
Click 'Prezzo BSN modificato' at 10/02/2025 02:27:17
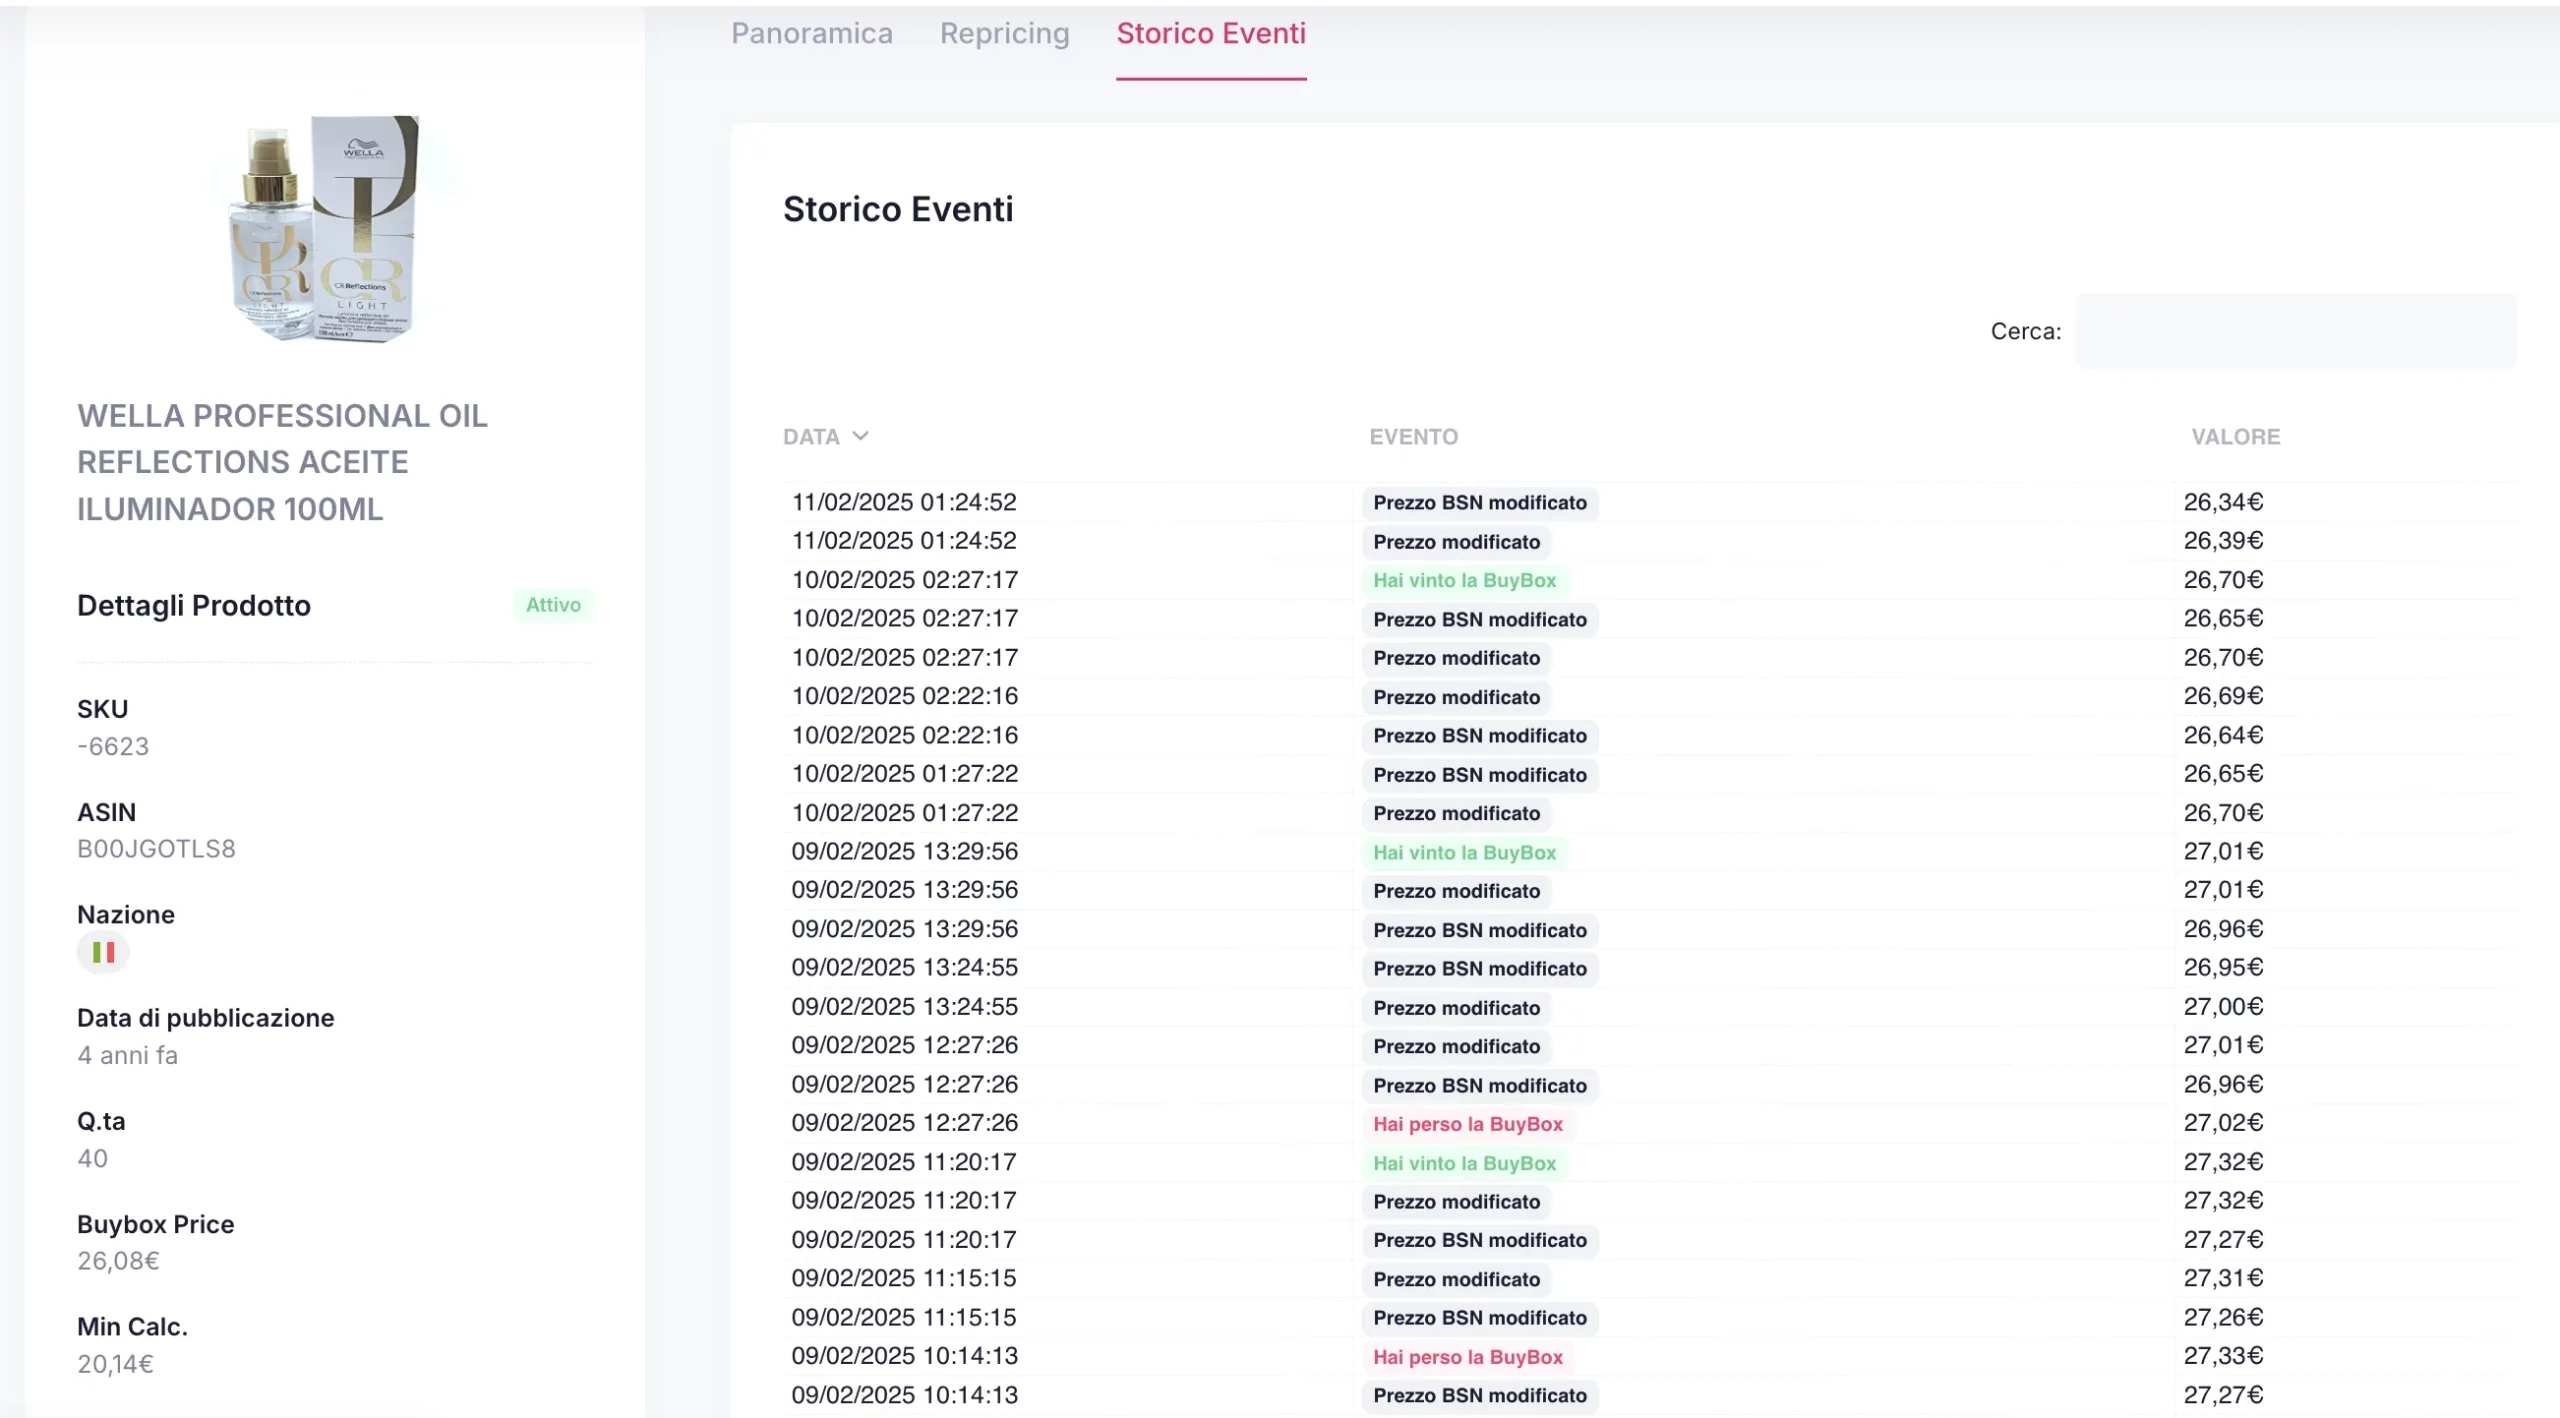click(x=1479, y=619)
